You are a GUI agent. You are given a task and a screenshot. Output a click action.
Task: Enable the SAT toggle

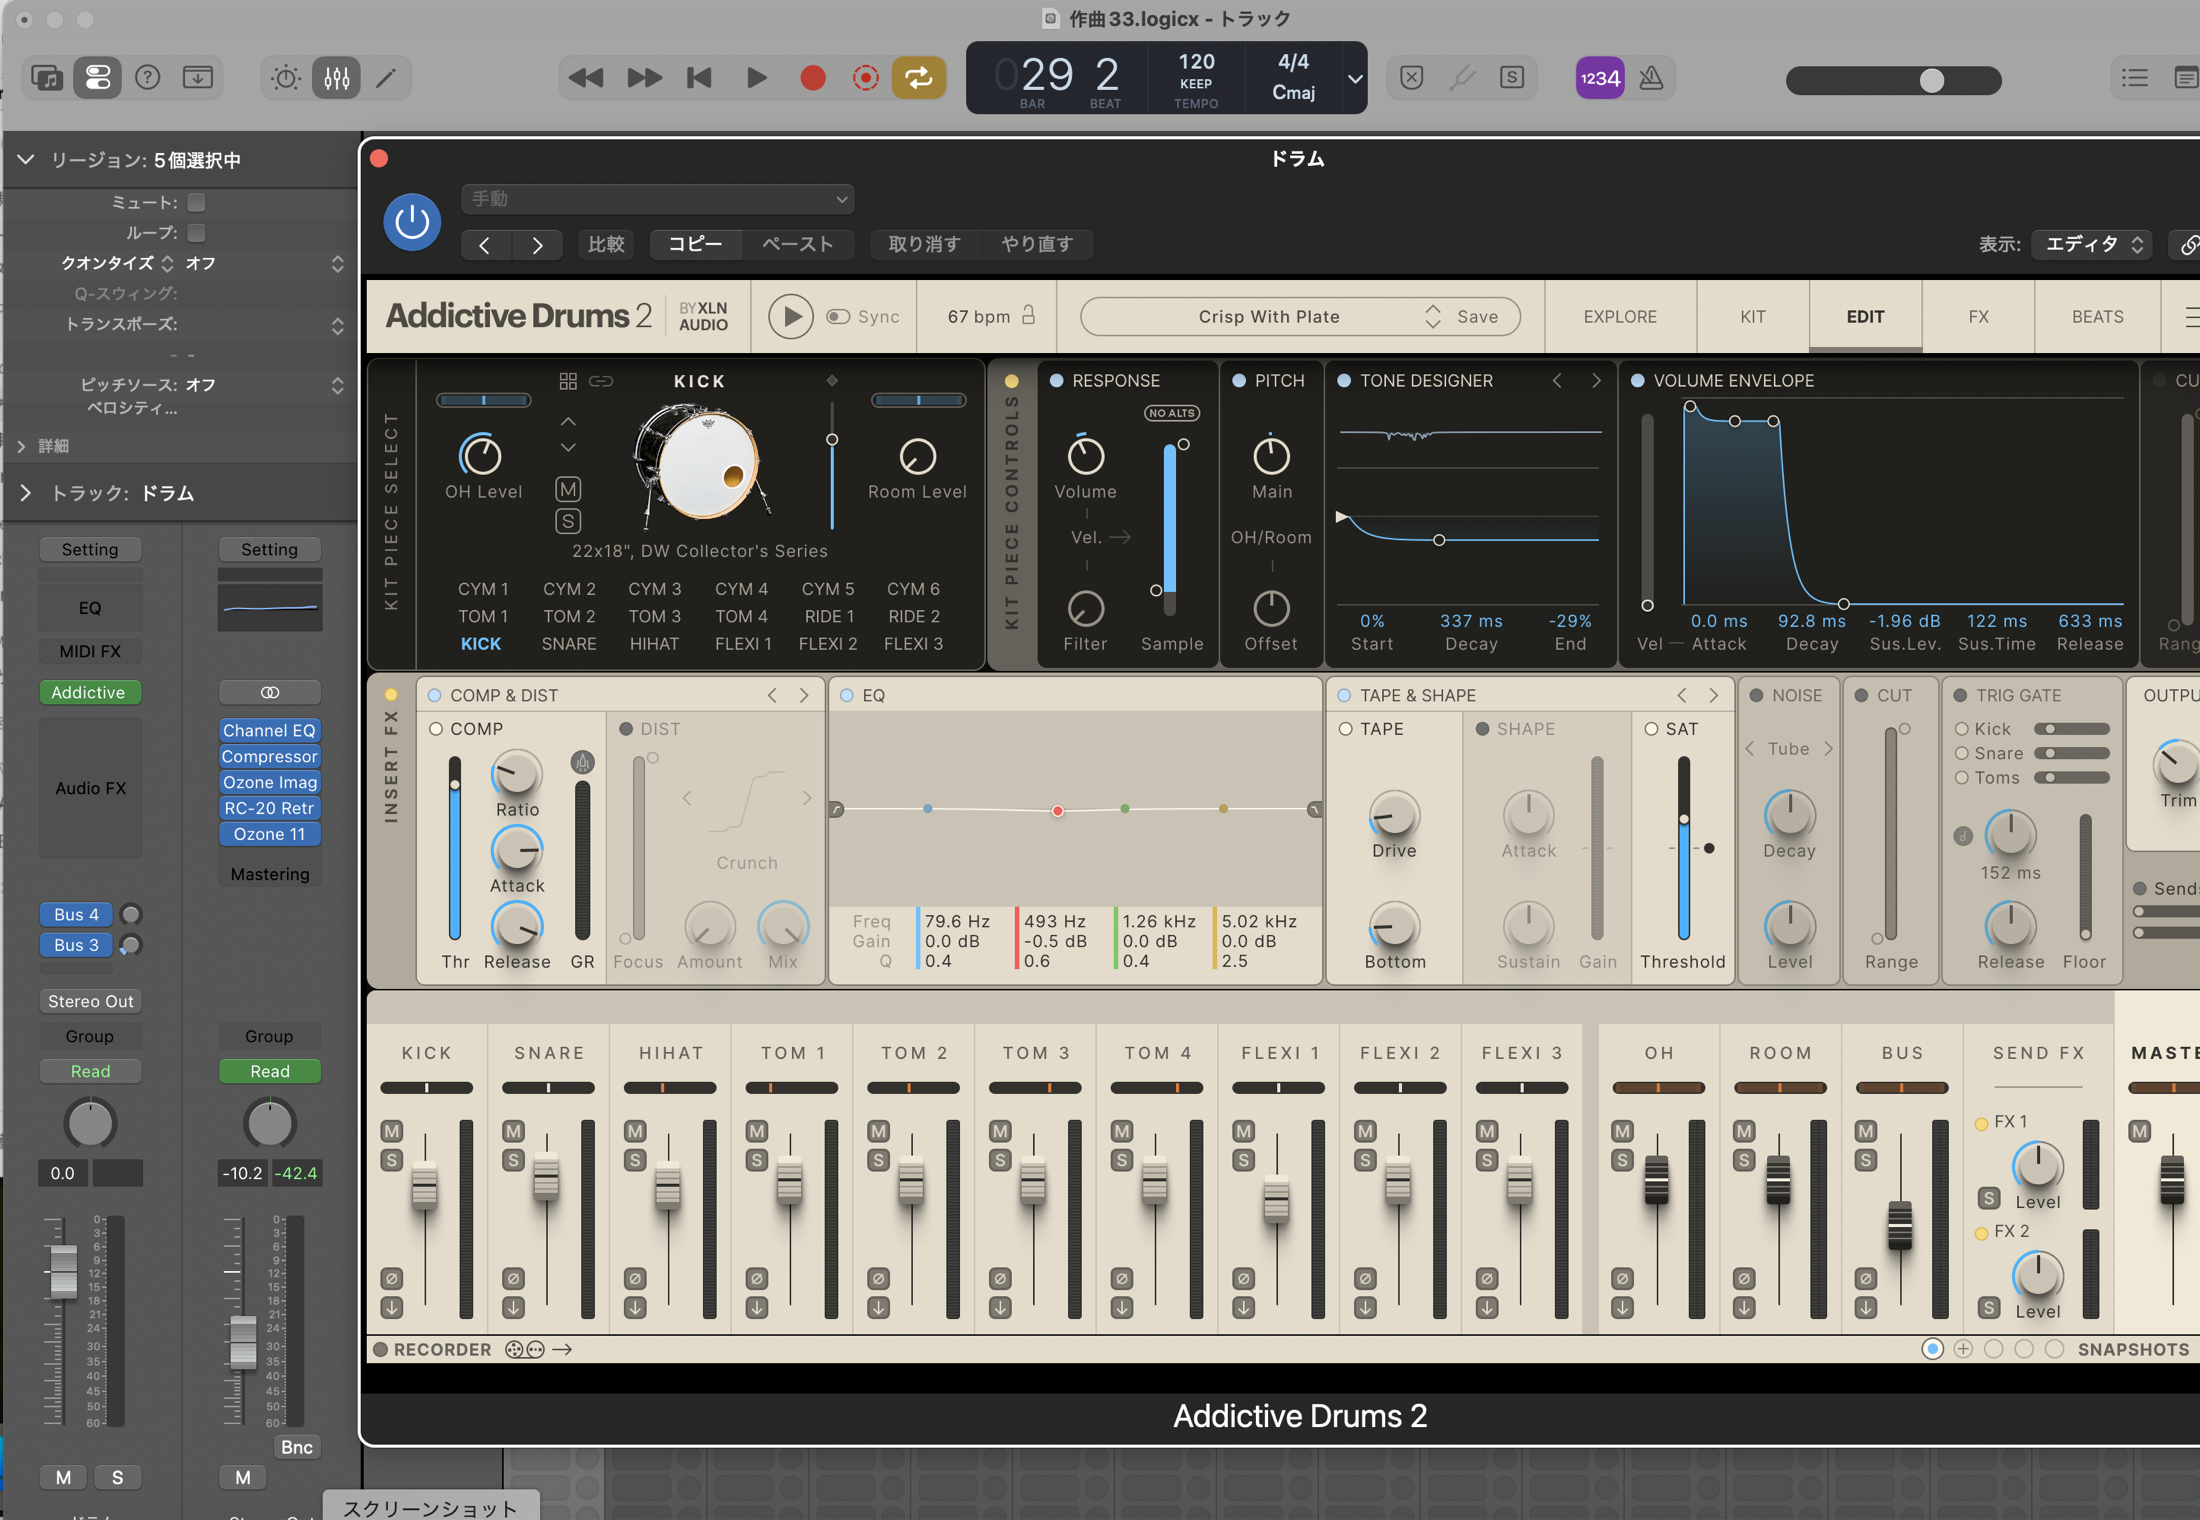(x=1651, y=729)
